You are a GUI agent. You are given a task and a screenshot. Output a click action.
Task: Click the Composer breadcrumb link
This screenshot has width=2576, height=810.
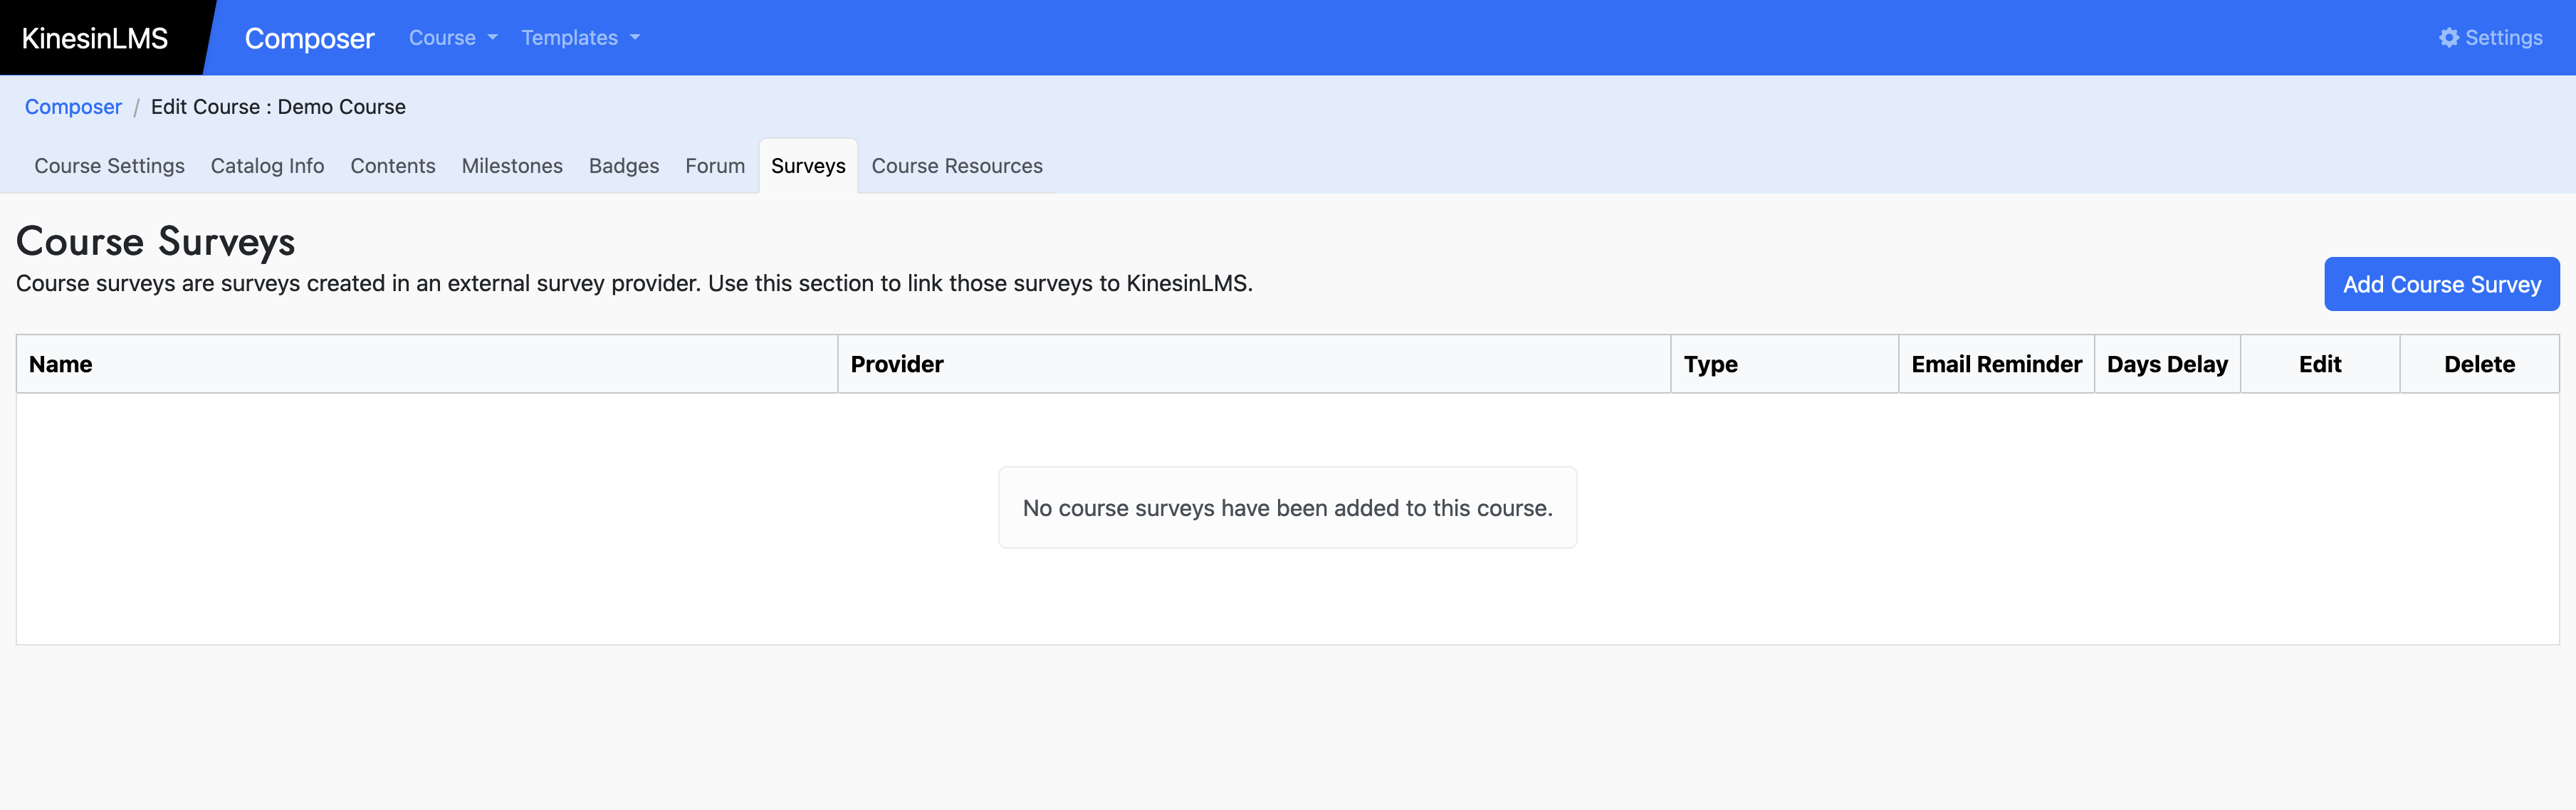(73, 107)
